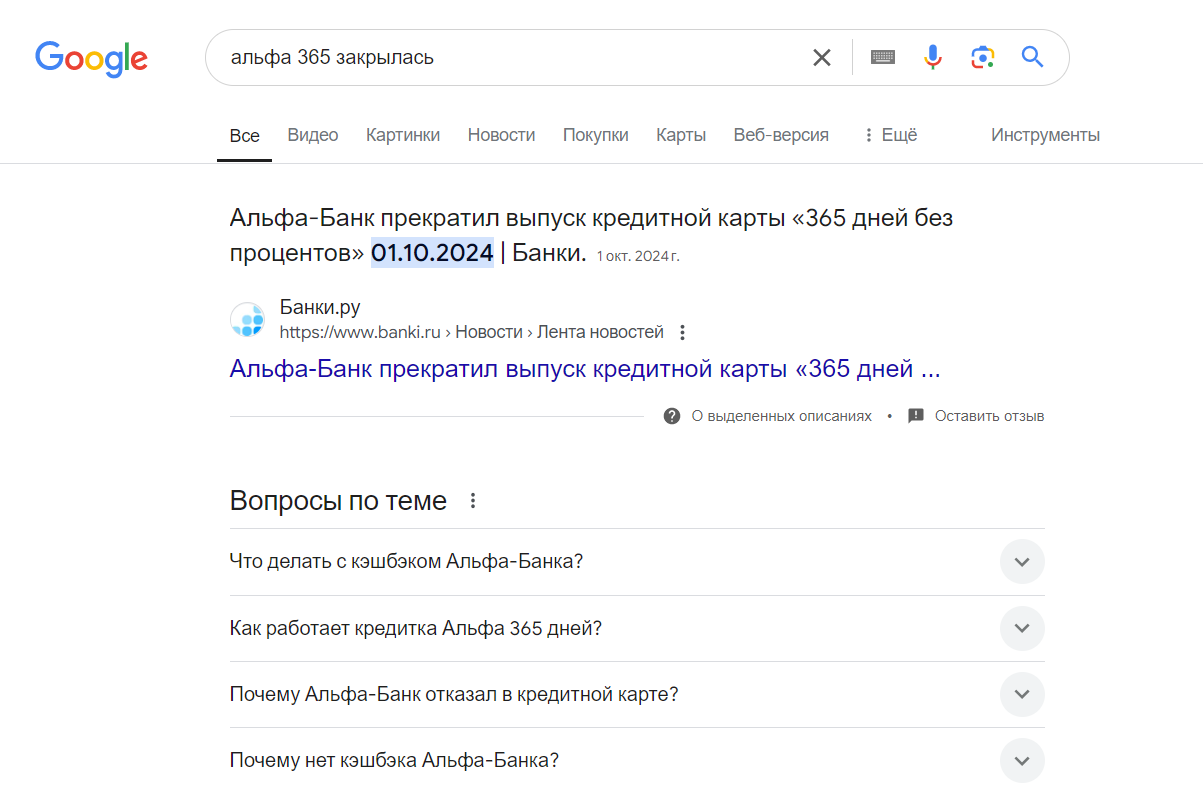Expand Почему нет кэшбэка Альфа-Банка question
The width and height of the screenshot is (1203, 792).
[1022, 760]
